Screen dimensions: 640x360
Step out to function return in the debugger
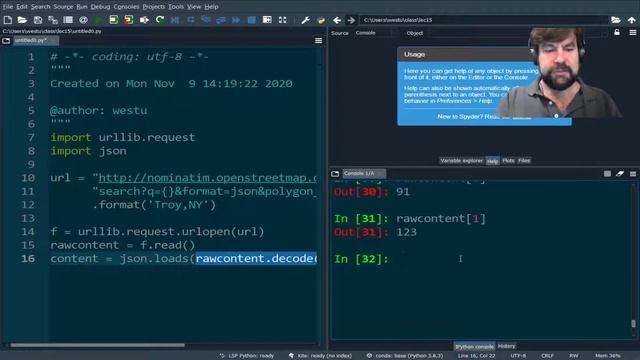[221, 20]
